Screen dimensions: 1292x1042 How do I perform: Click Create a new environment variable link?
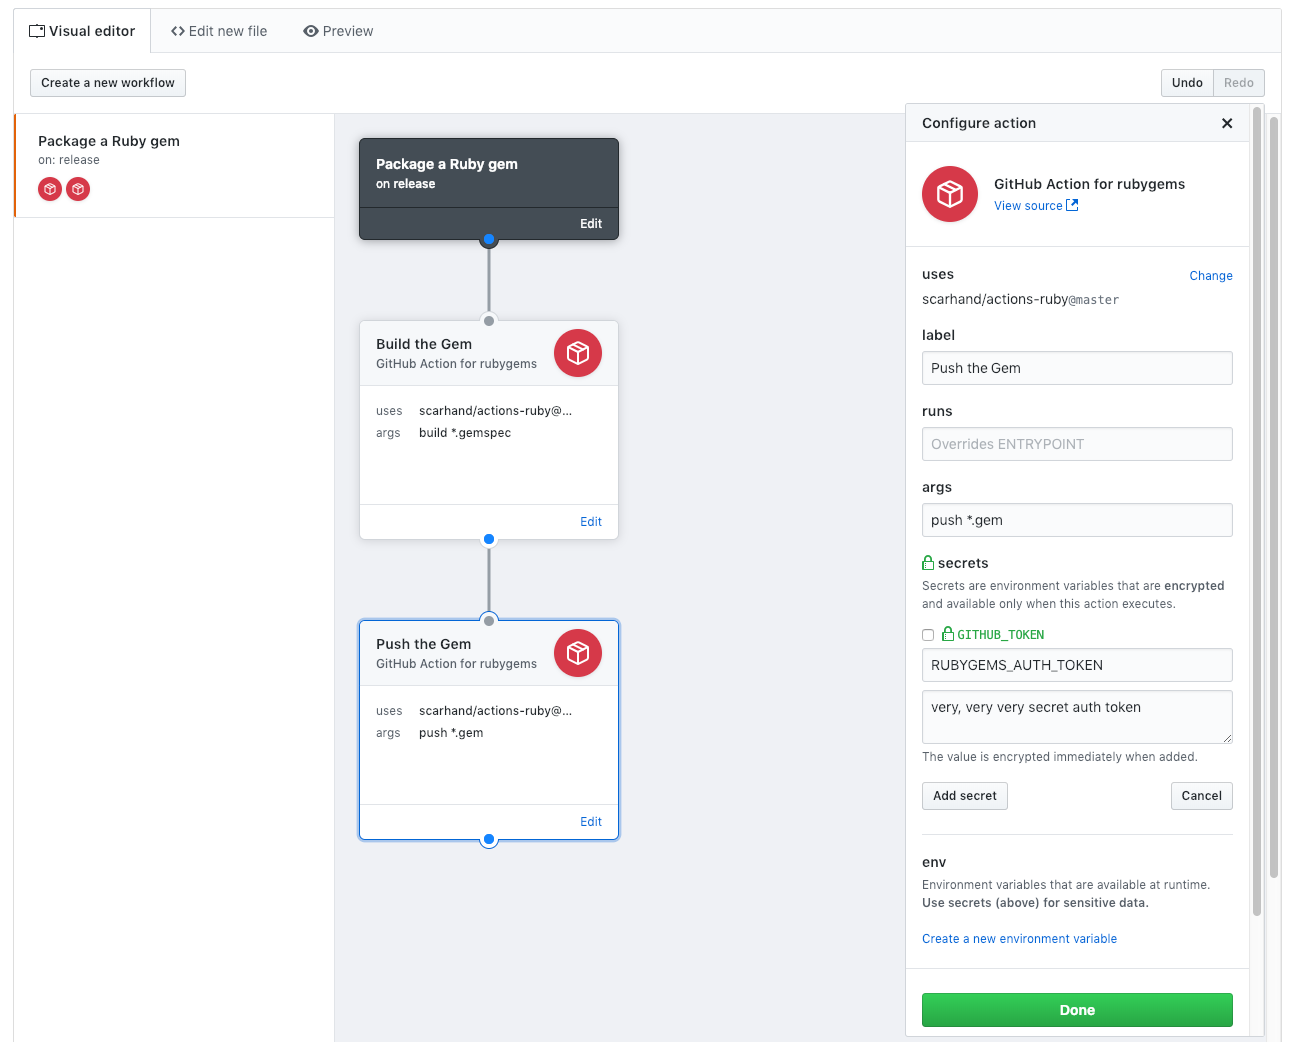coord(1019,939)
